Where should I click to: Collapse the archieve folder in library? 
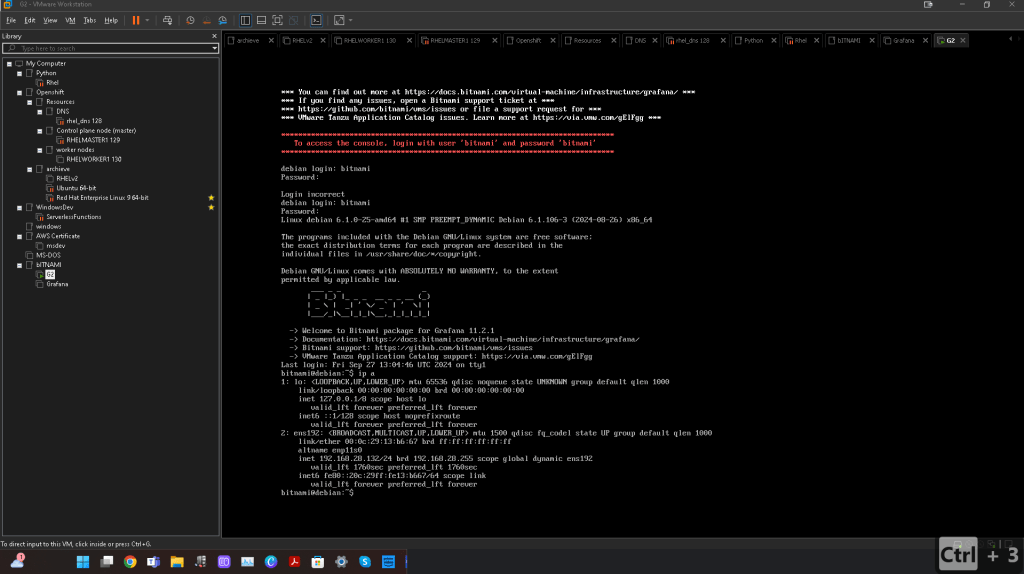(x=29, y=169)
